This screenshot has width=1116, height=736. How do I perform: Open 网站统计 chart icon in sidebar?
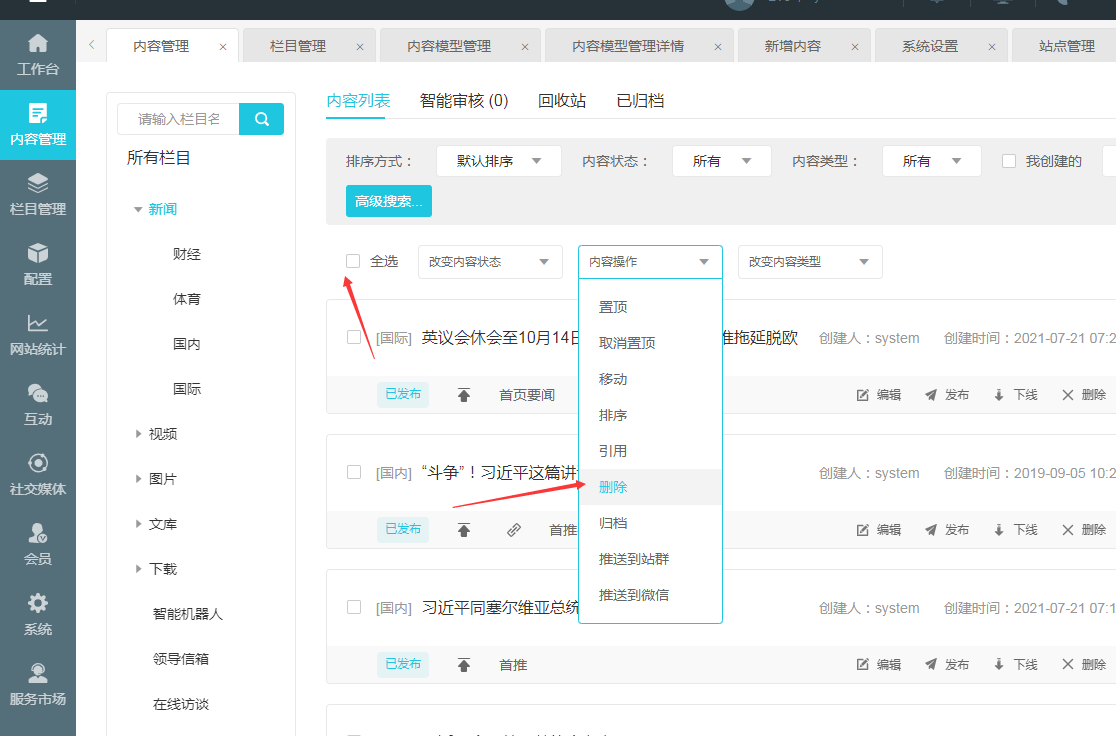point(38,323)
